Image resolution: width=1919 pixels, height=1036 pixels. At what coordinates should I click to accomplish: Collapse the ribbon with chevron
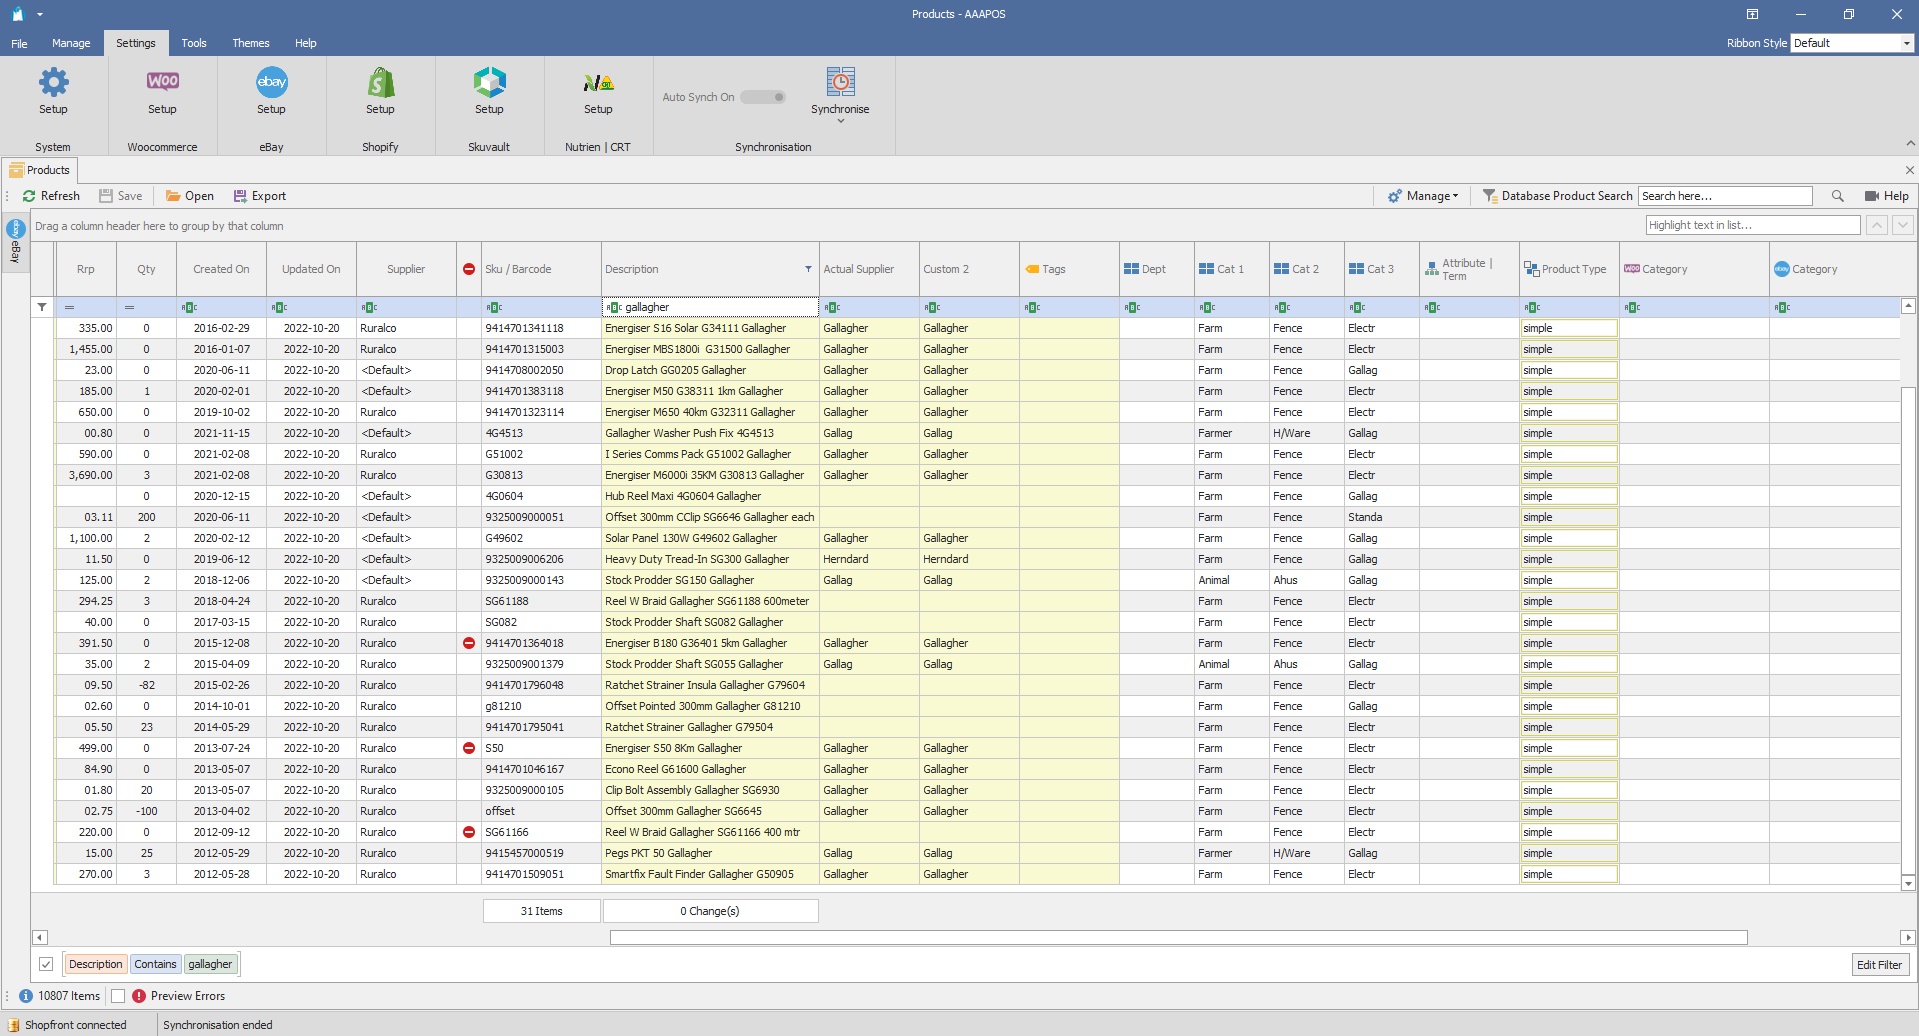pyautogui.click(x=1909, y=144)
